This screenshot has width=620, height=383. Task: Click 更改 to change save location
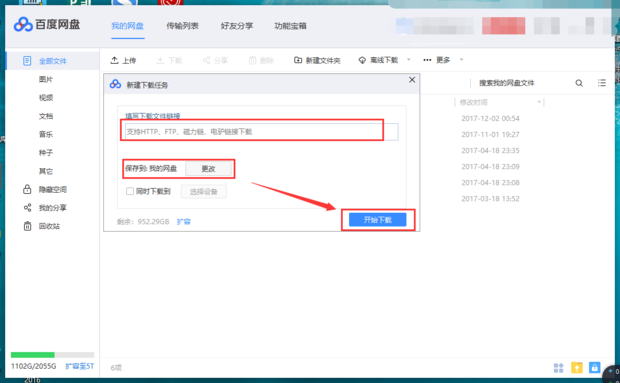(208, 169)
